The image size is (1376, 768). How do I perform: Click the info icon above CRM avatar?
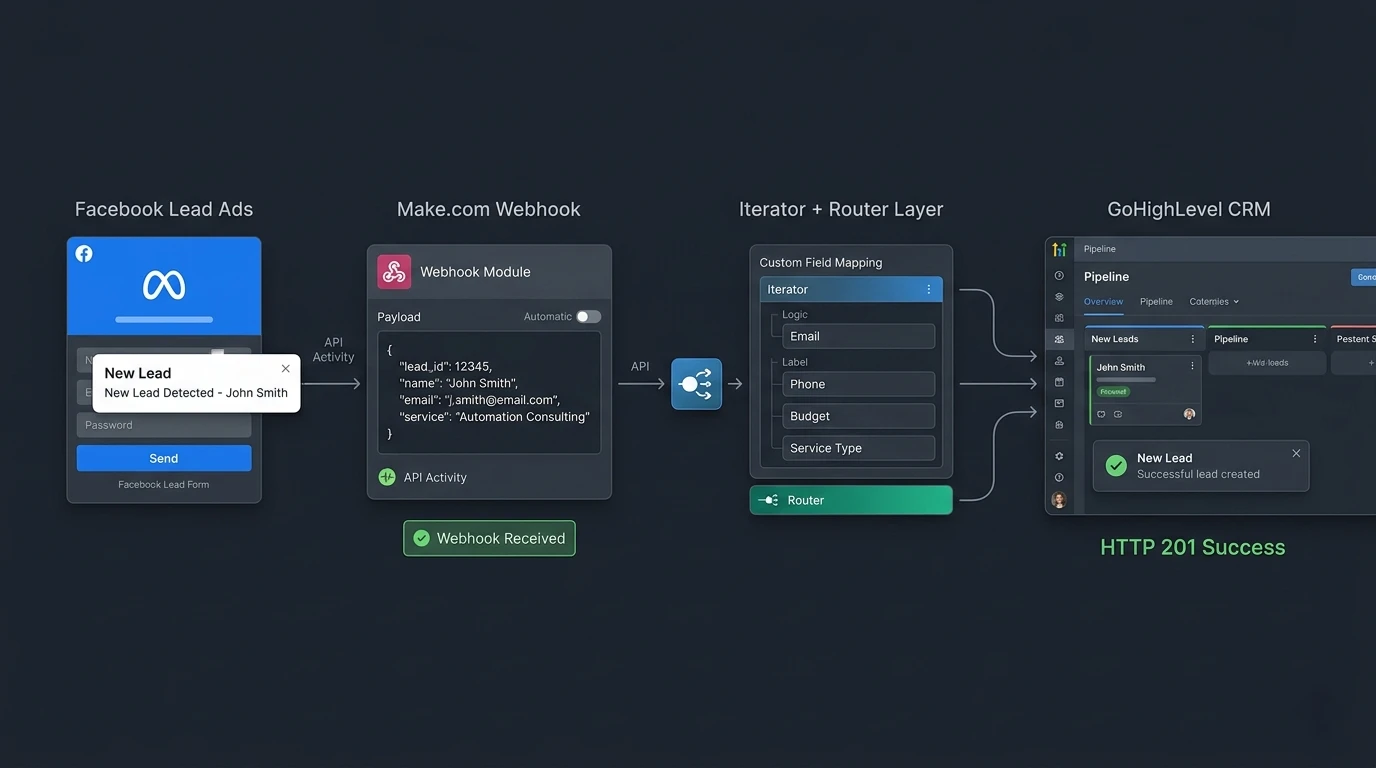(1059, 478)
